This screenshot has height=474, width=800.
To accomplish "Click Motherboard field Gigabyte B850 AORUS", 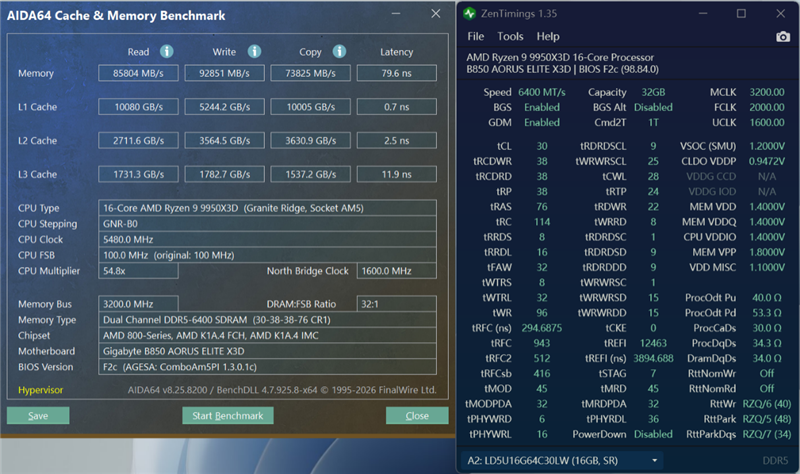I will coord(267,351).
